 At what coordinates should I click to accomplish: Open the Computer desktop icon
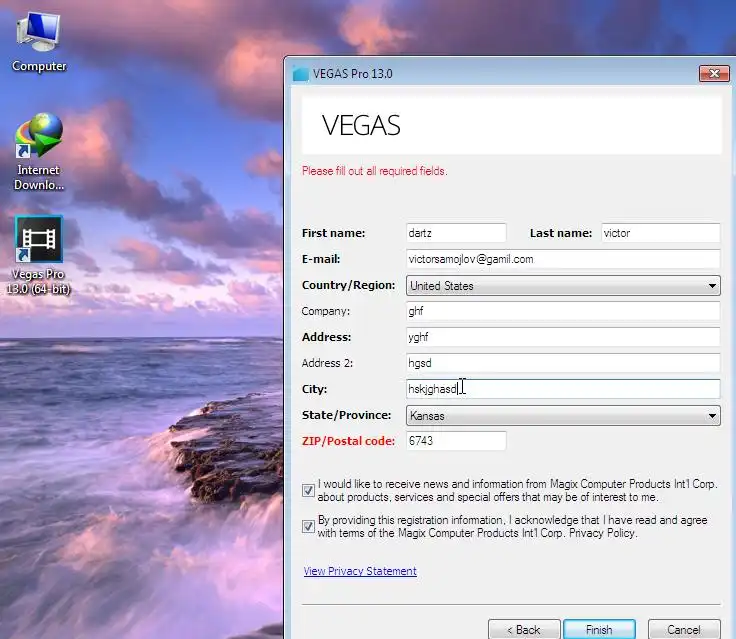tap(39, 42)
